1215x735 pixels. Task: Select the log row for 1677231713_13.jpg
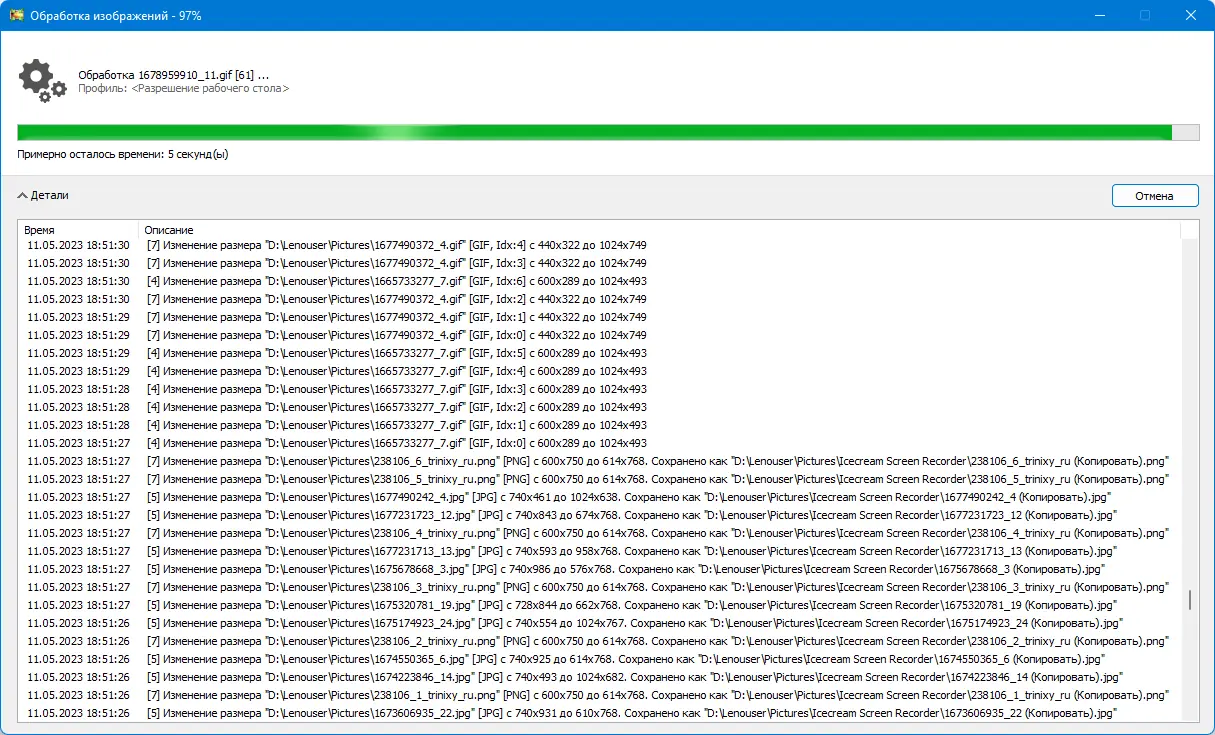(x=600, y=551)
